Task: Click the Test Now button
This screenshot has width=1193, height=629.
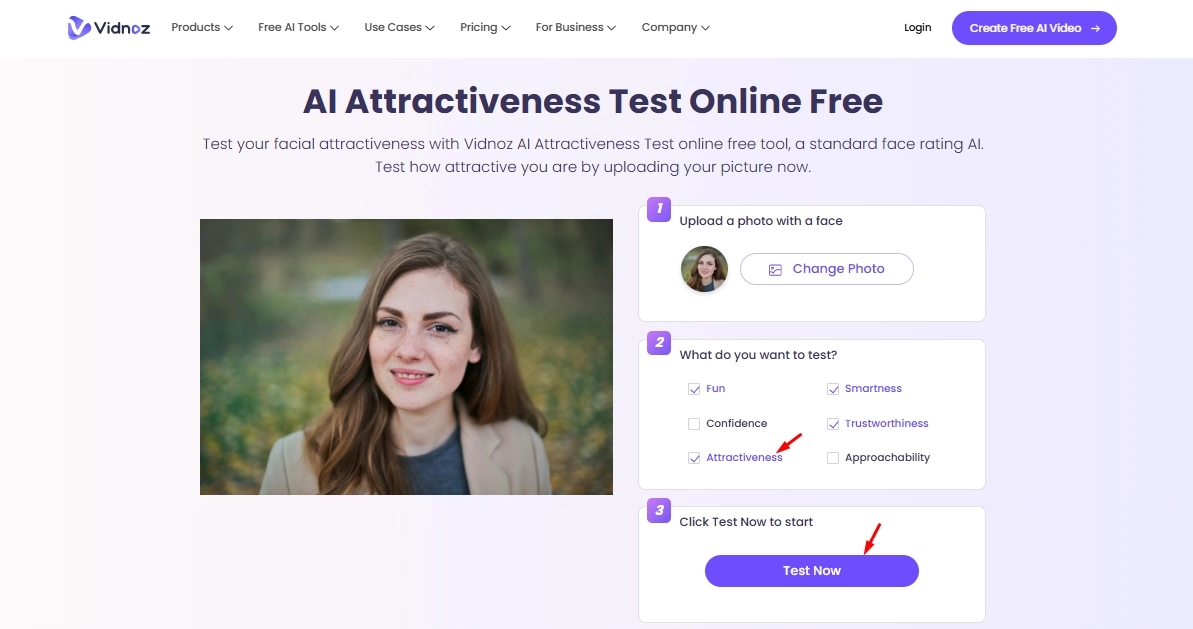Action: 812,571
